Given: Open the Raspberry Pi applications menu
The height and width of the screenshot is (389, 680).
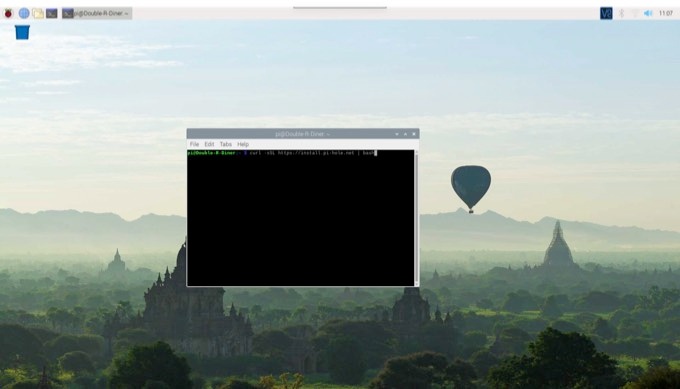Looking at the screenshot, I should tap(8, 13).
